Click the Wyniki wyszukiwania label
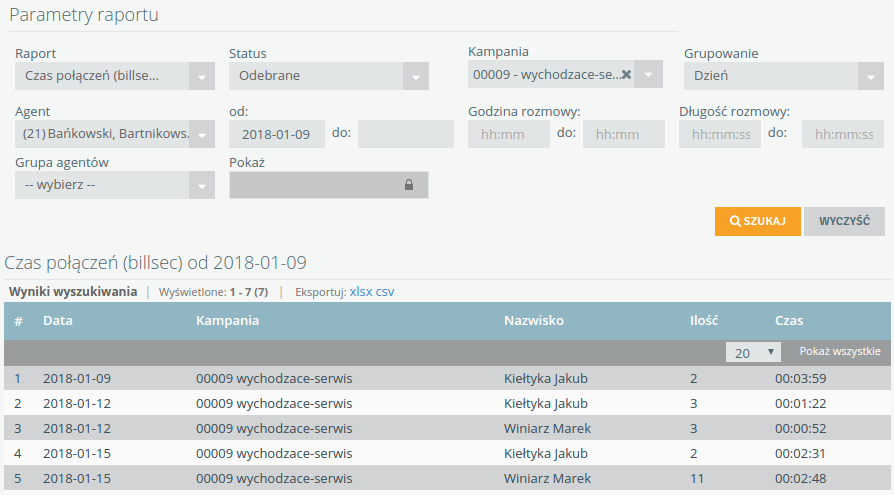Viewport: 894px width, 495px height. pyautogui.click(x=73, y=291)
